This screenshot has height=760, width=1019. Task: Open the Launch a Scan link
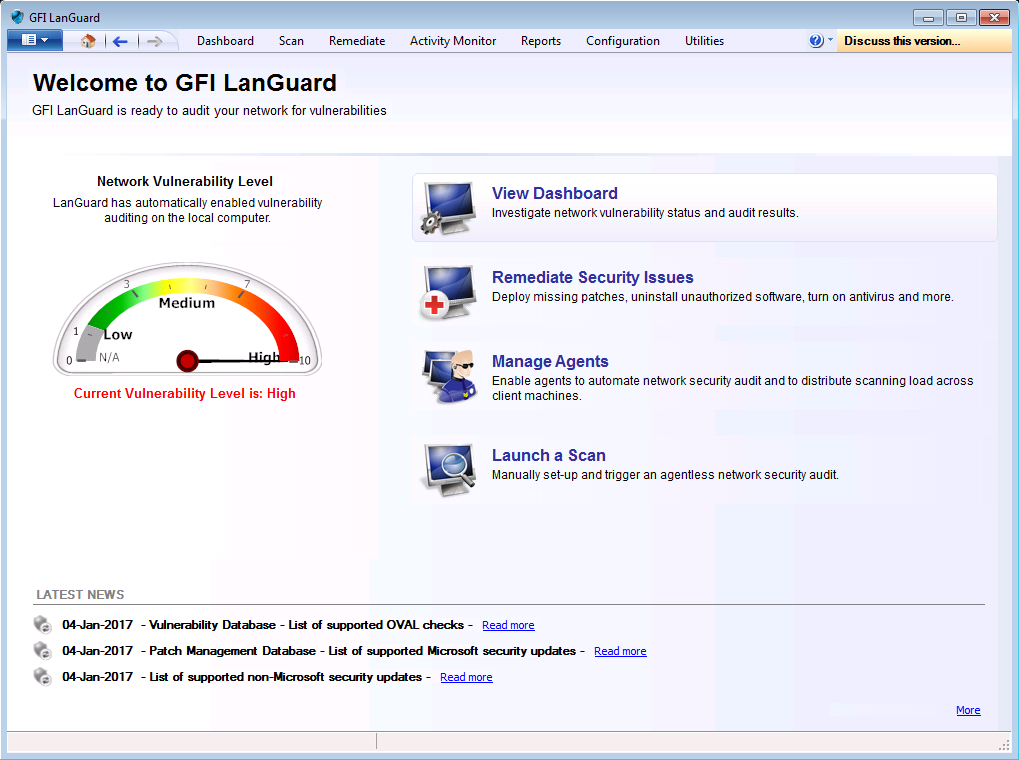point(548,455)
